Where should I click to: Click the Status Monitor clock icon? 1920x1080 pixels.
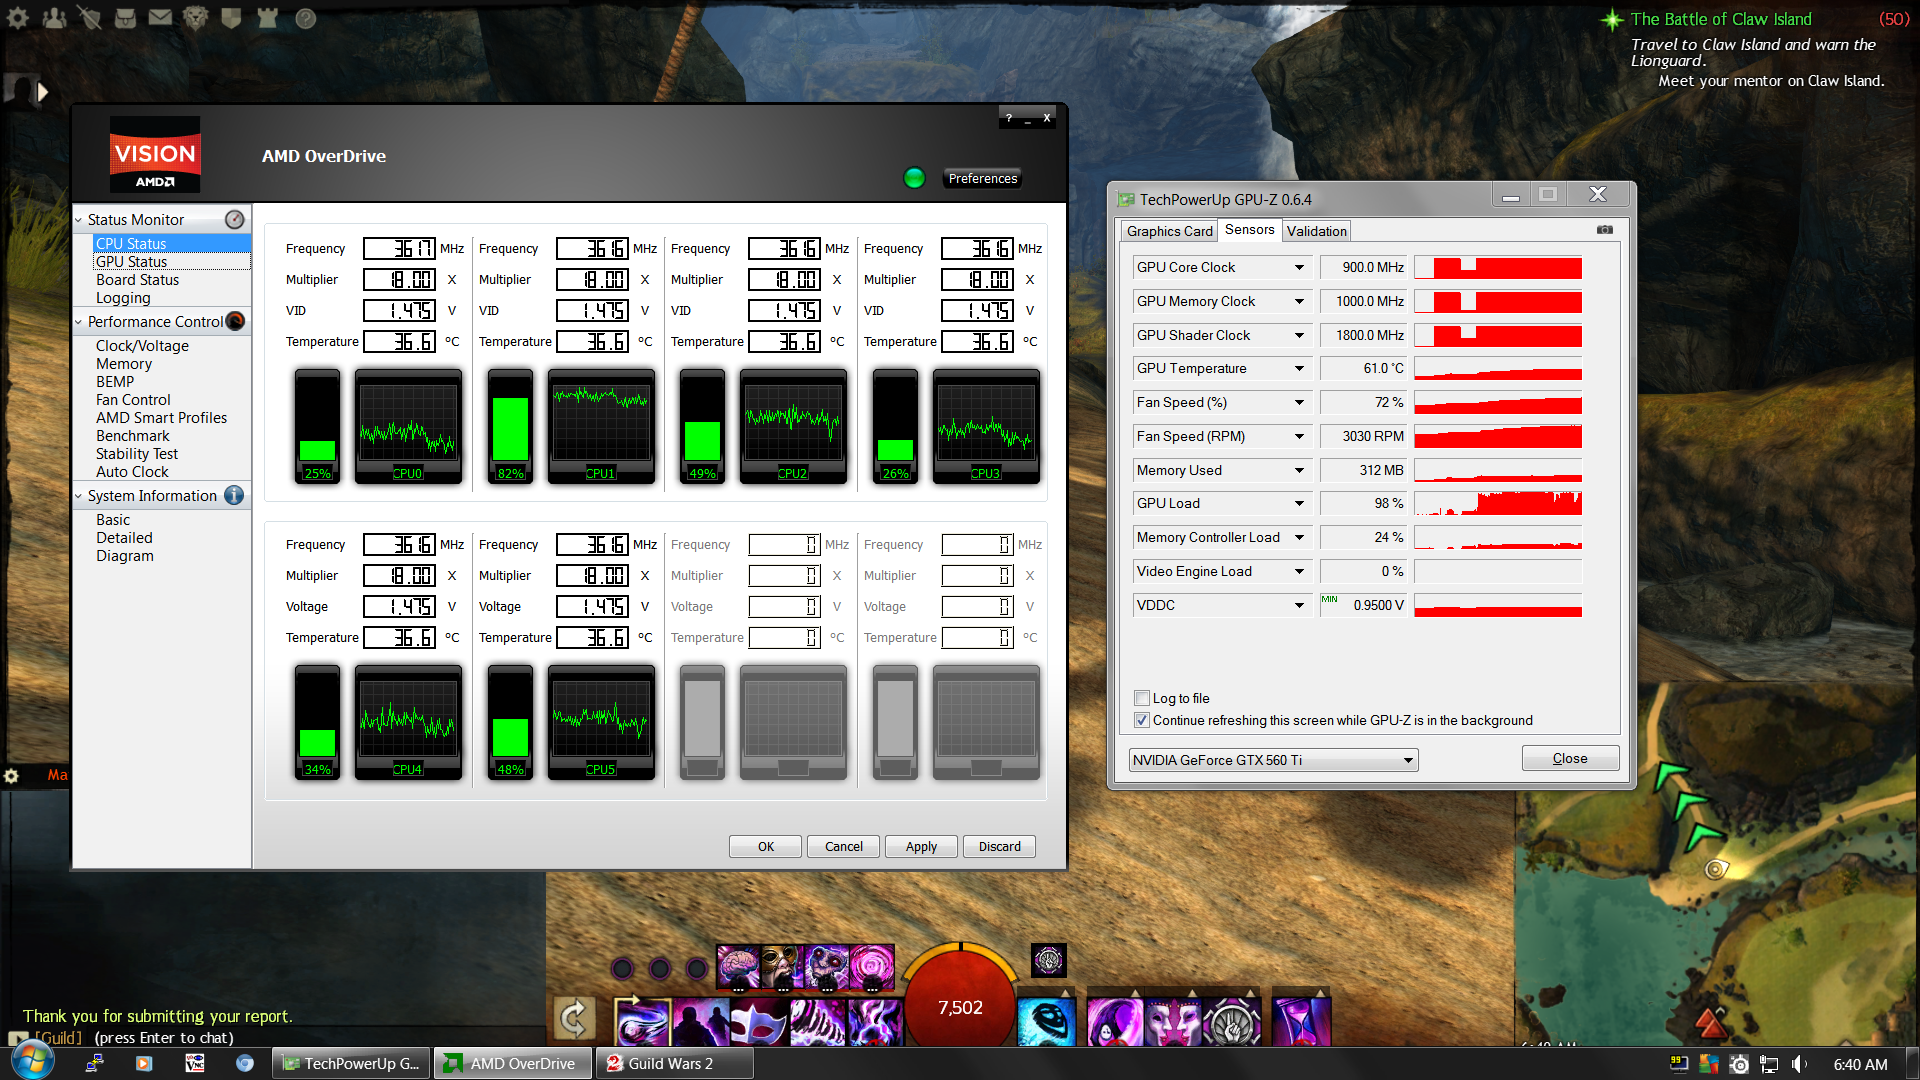pos(235,219)
